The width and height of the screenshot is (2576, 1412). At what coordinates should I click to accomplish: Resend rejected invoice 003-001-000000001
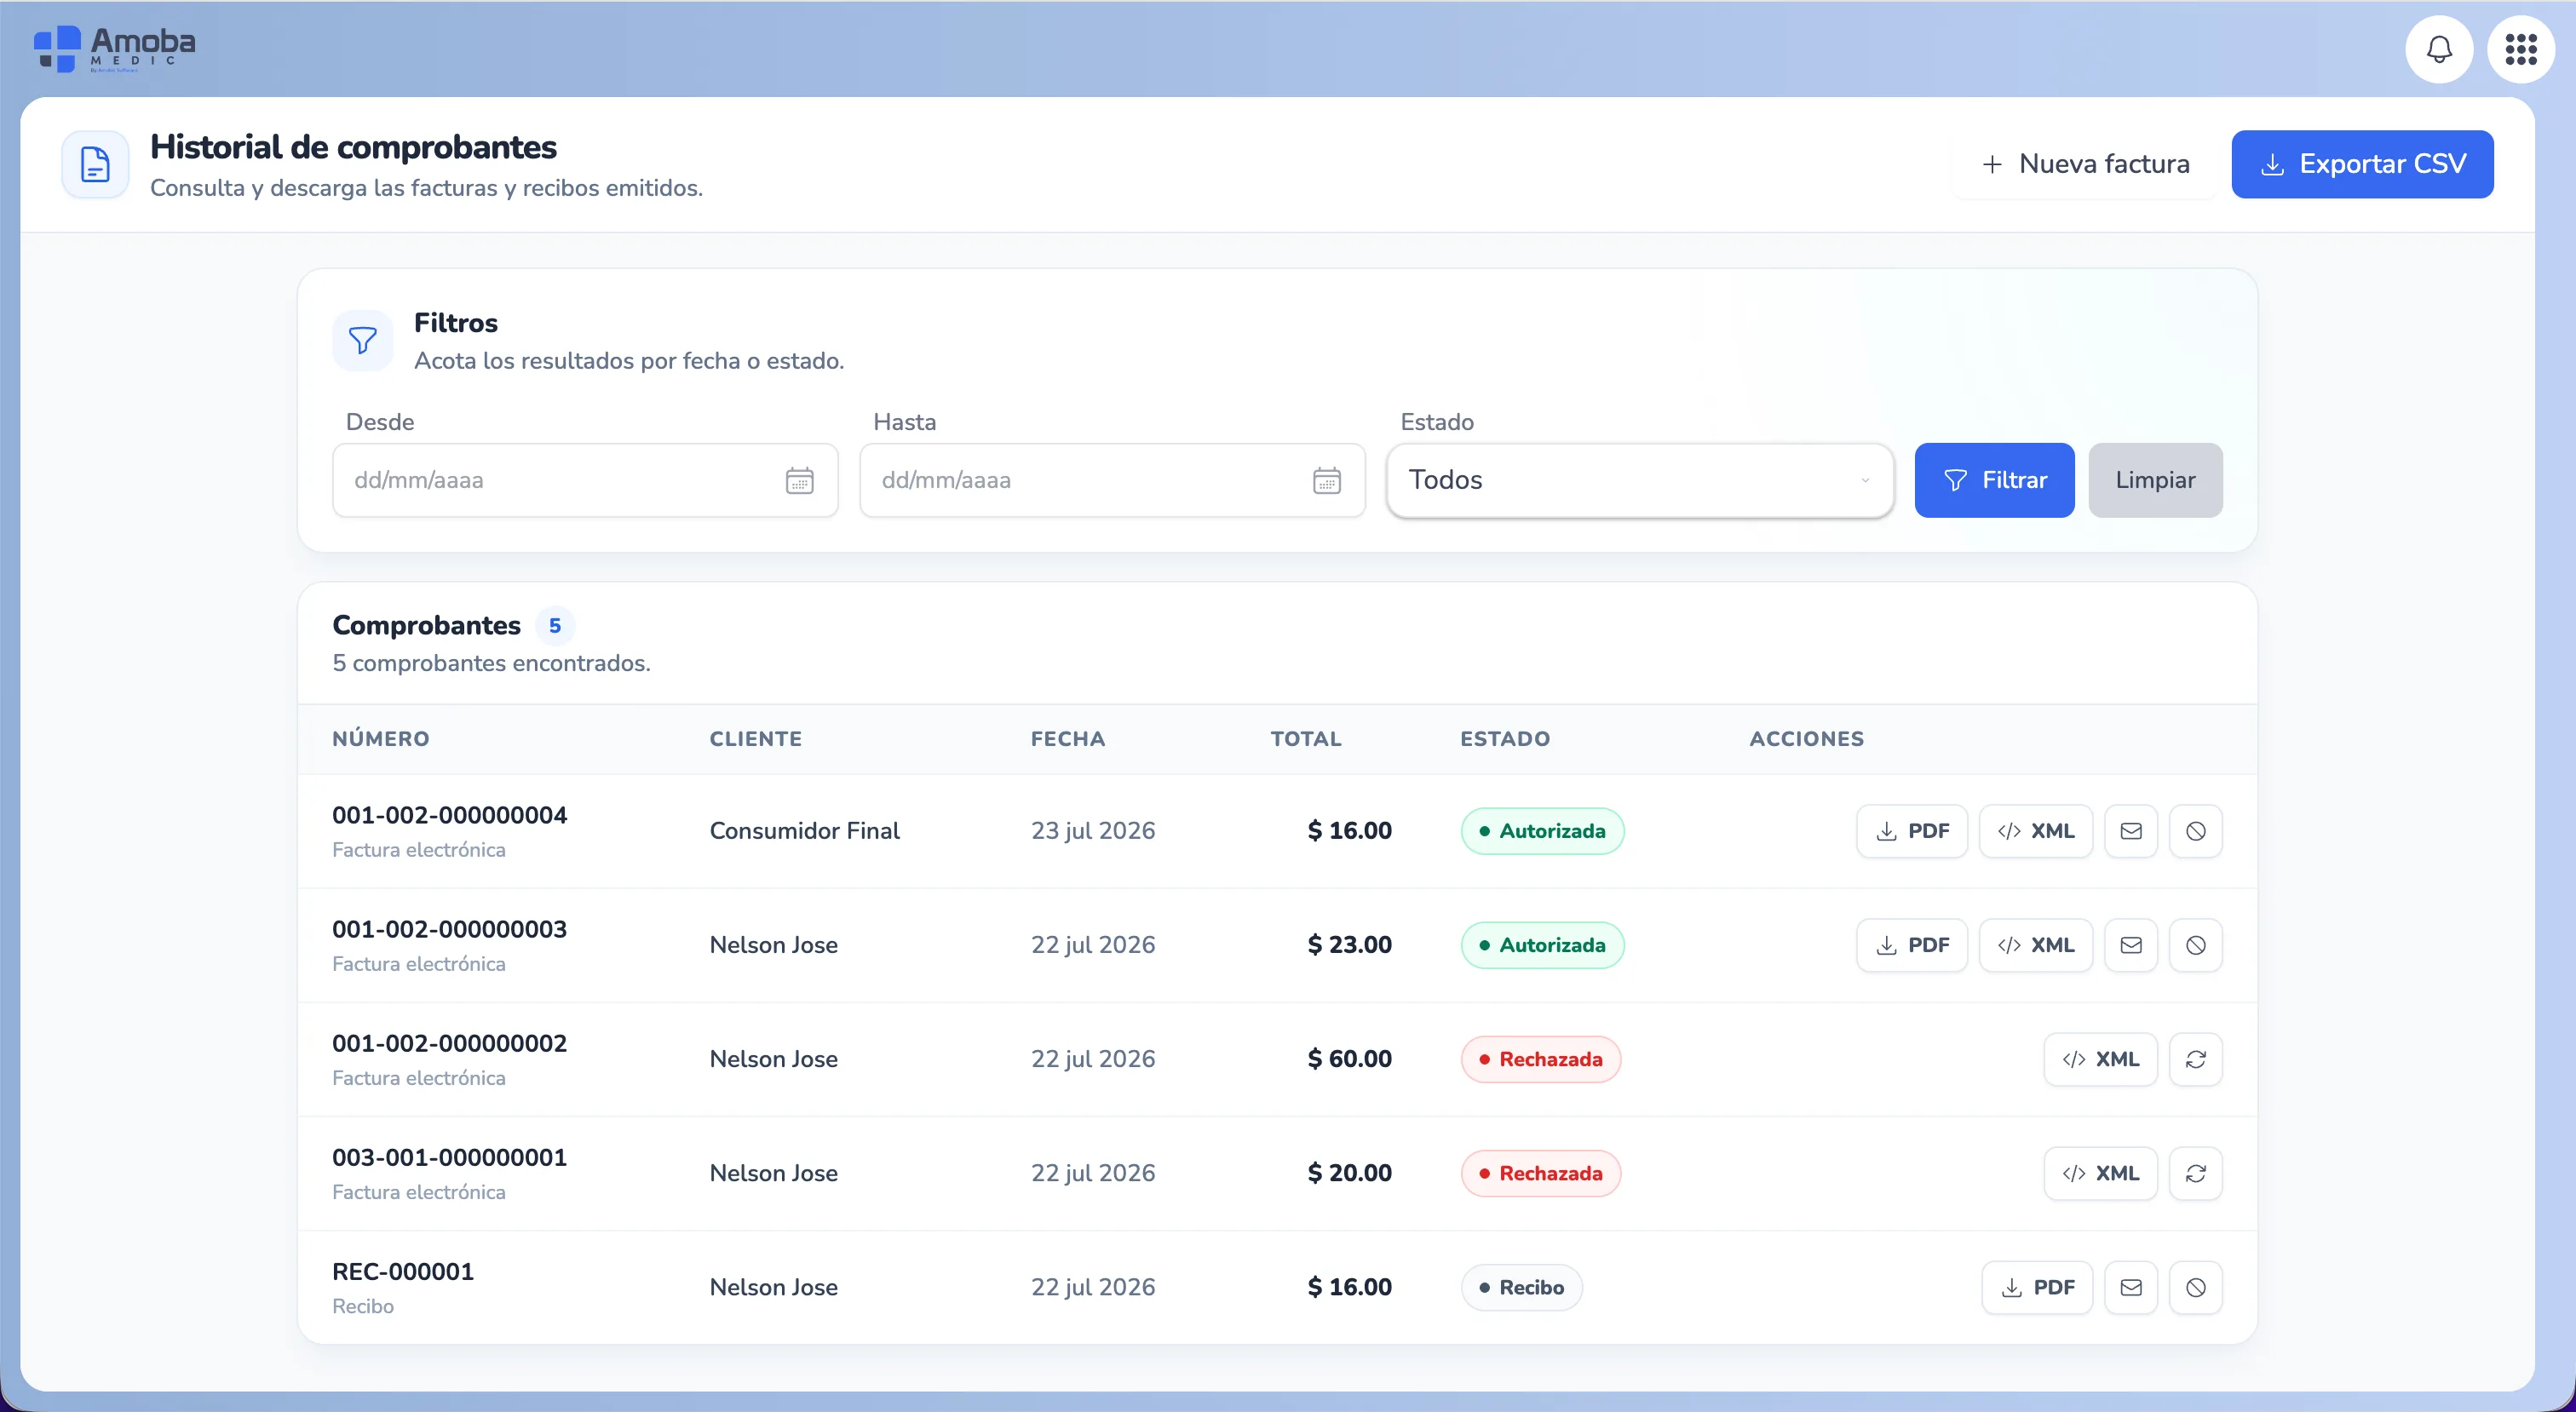[2196, 1173]
